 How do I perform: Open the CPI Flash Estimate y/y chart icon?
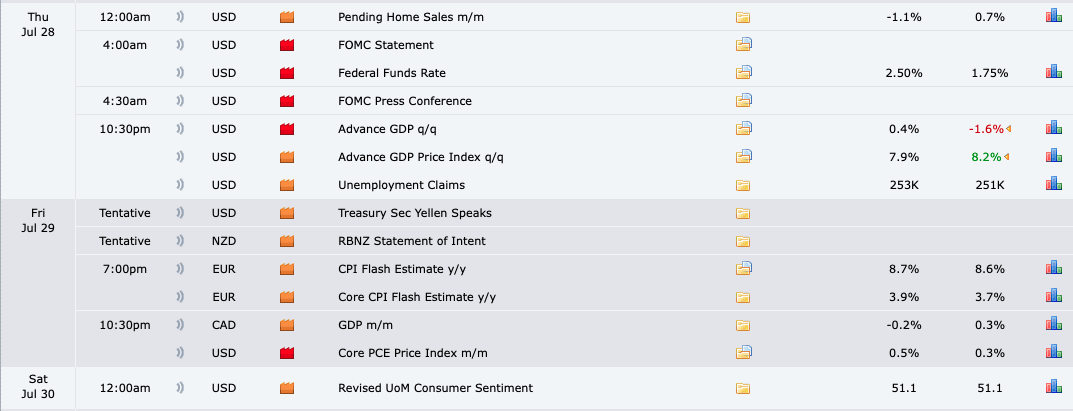coord(1052,269)
